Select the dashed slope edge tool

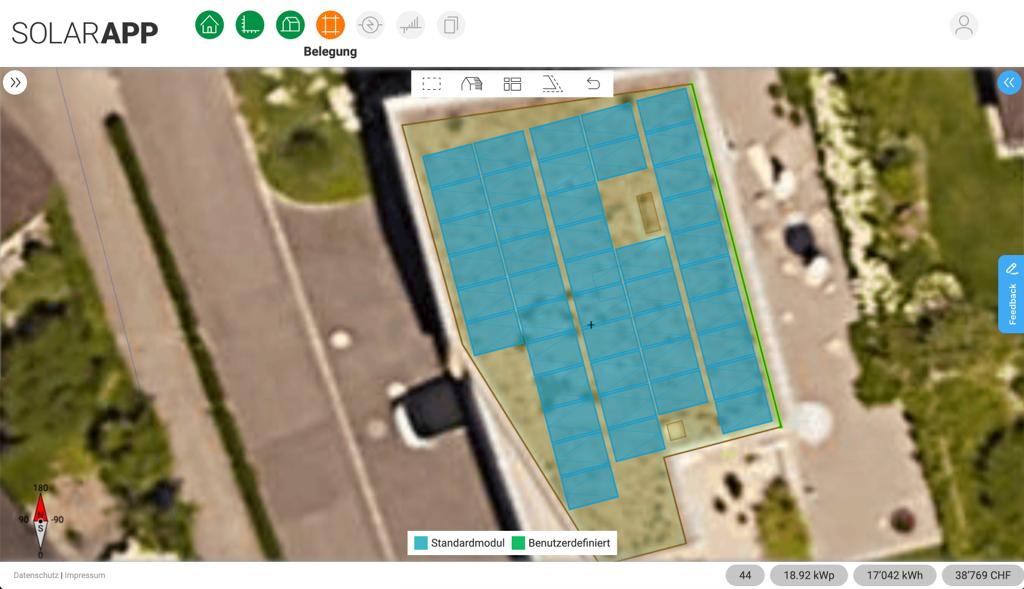click(552, 84)
